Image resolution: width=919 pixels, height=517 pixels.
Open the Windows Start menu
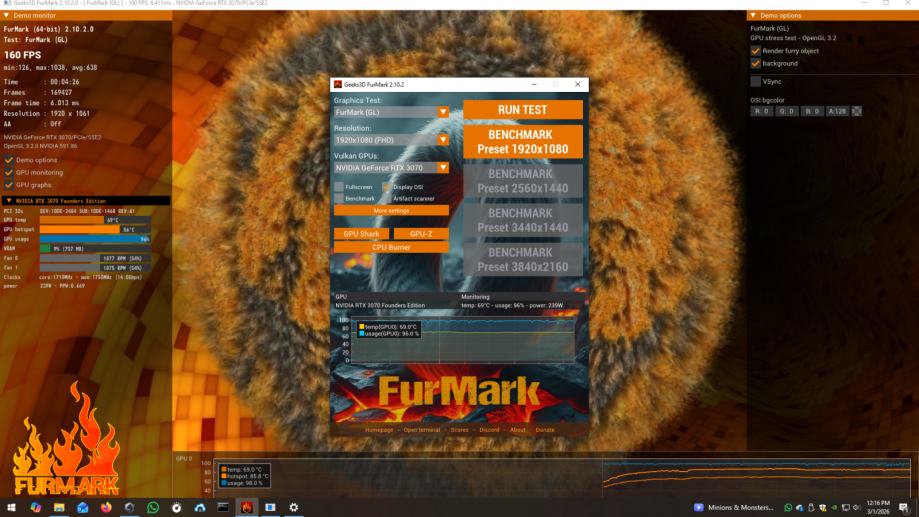[x=11, y=508]
